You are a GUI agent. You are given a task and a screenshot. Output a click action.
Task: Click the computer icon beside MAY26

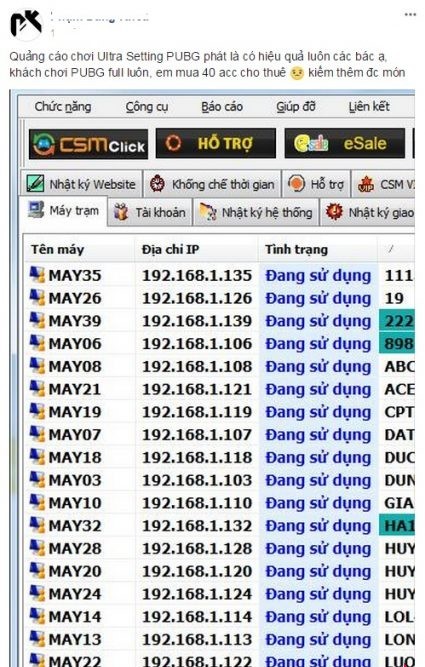[37, 297]
